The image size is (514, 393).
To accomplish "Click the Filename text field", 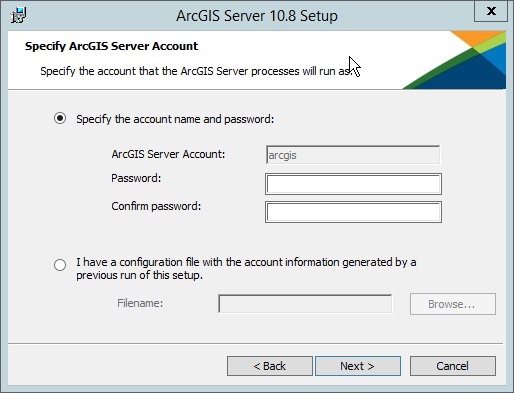I will (x=305, y=304).
